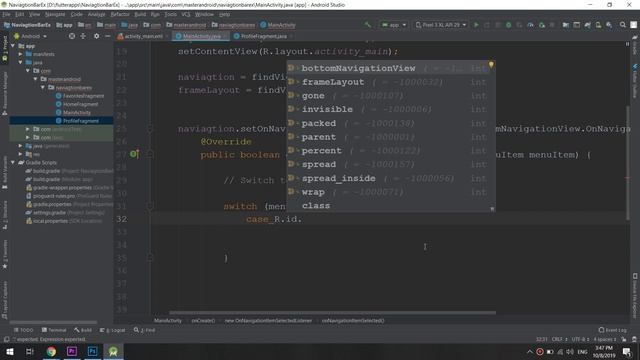
Task: Open Windows Start menu
Action: [9, 351]
